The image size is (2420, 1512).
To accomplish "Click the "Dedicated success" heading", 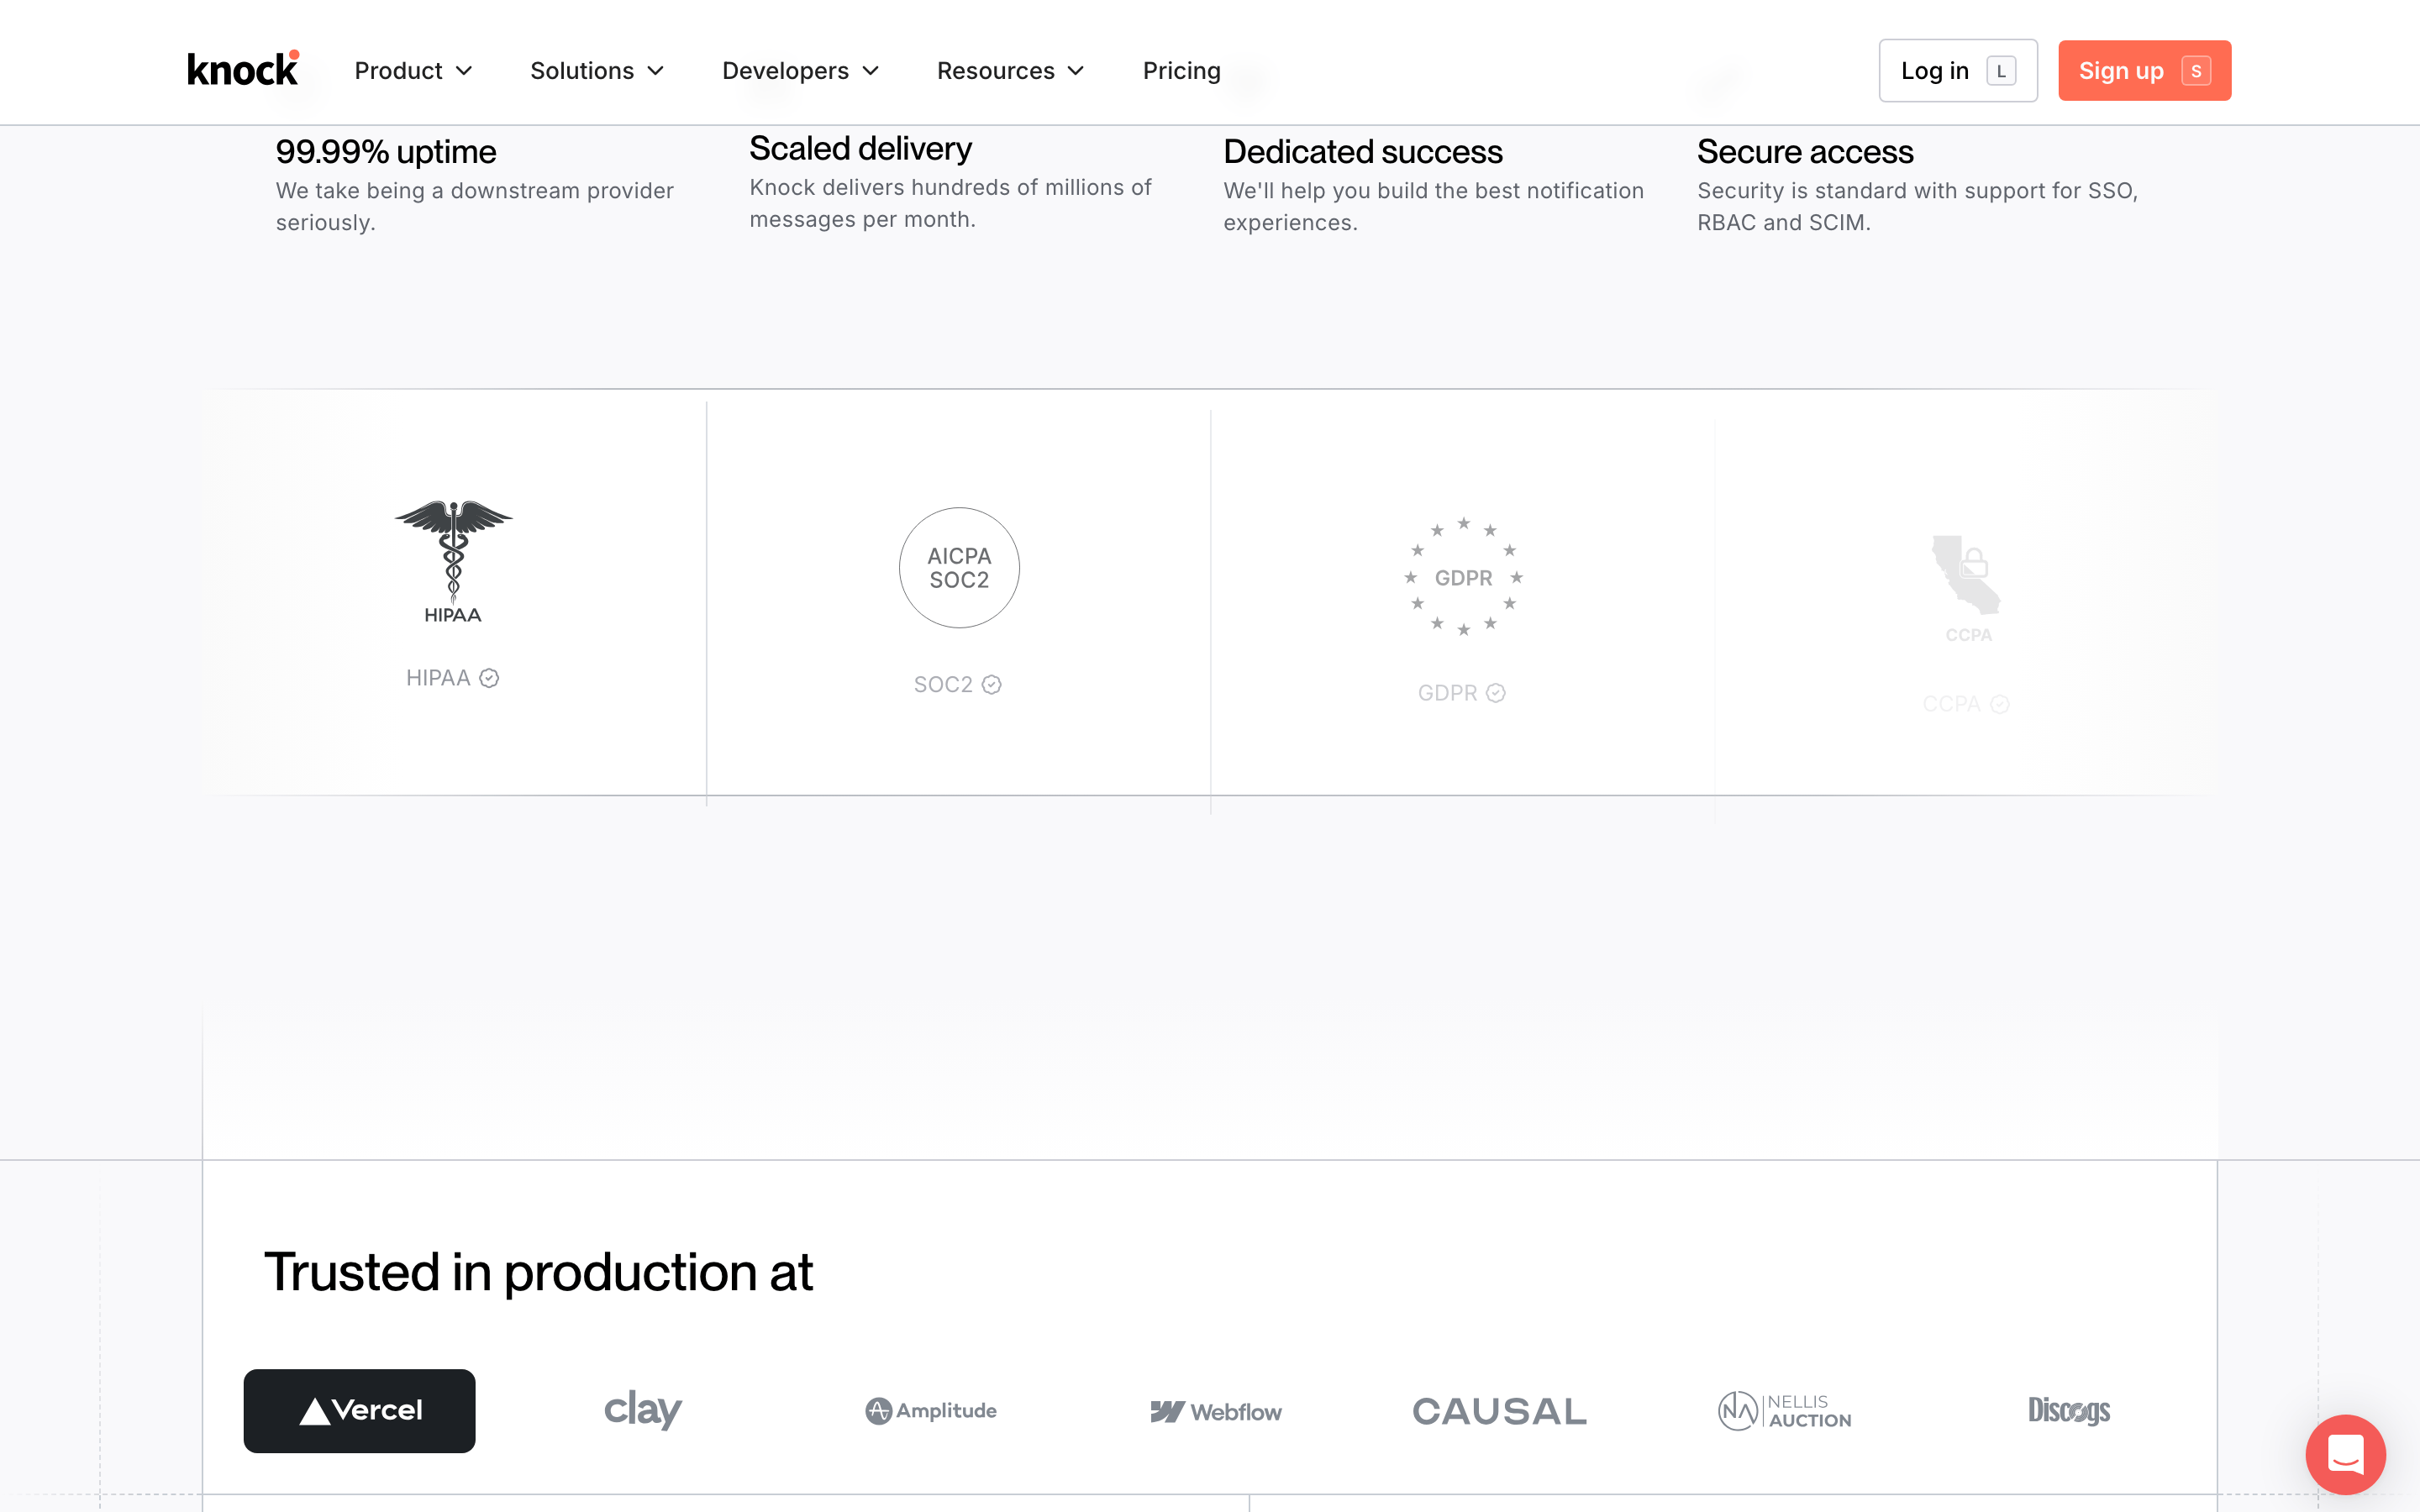I will (x=1362, y=152).
